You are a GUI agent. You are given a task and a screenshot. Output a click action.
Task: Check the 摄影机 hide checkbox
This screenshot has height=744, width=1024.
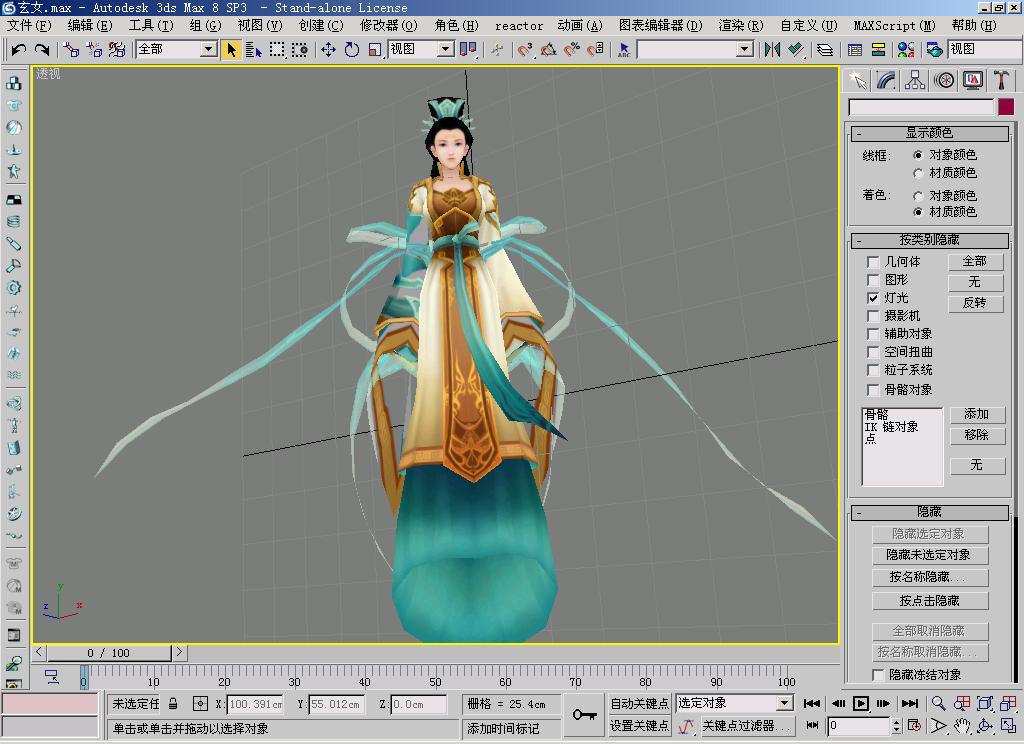point(872,315)
